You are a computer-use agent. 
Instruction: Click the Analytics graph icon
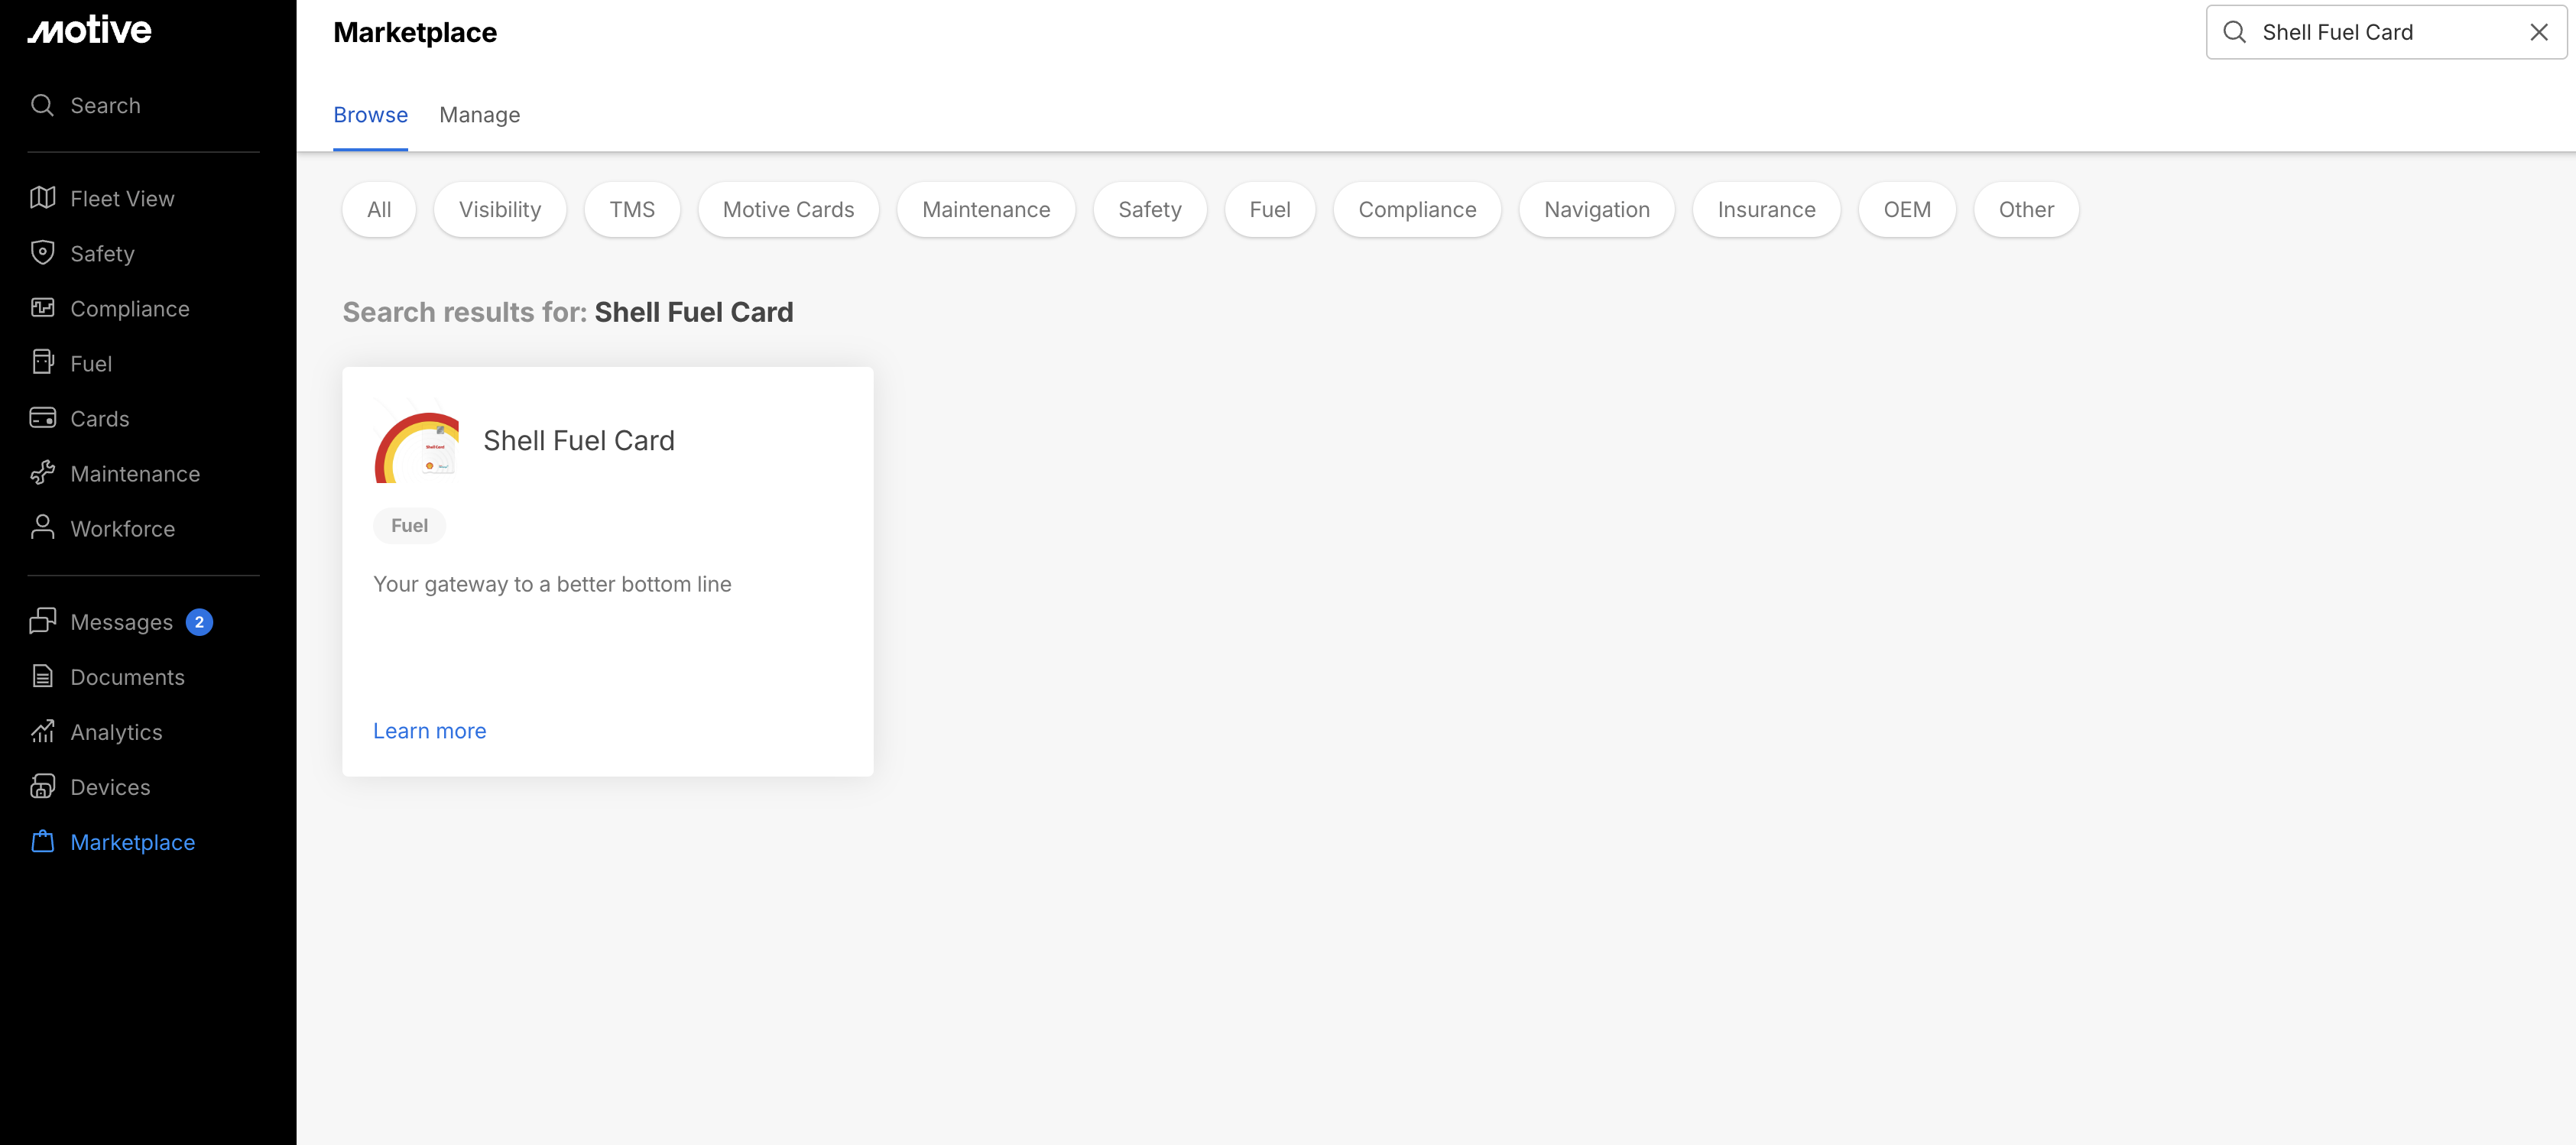tap(42, 731)
